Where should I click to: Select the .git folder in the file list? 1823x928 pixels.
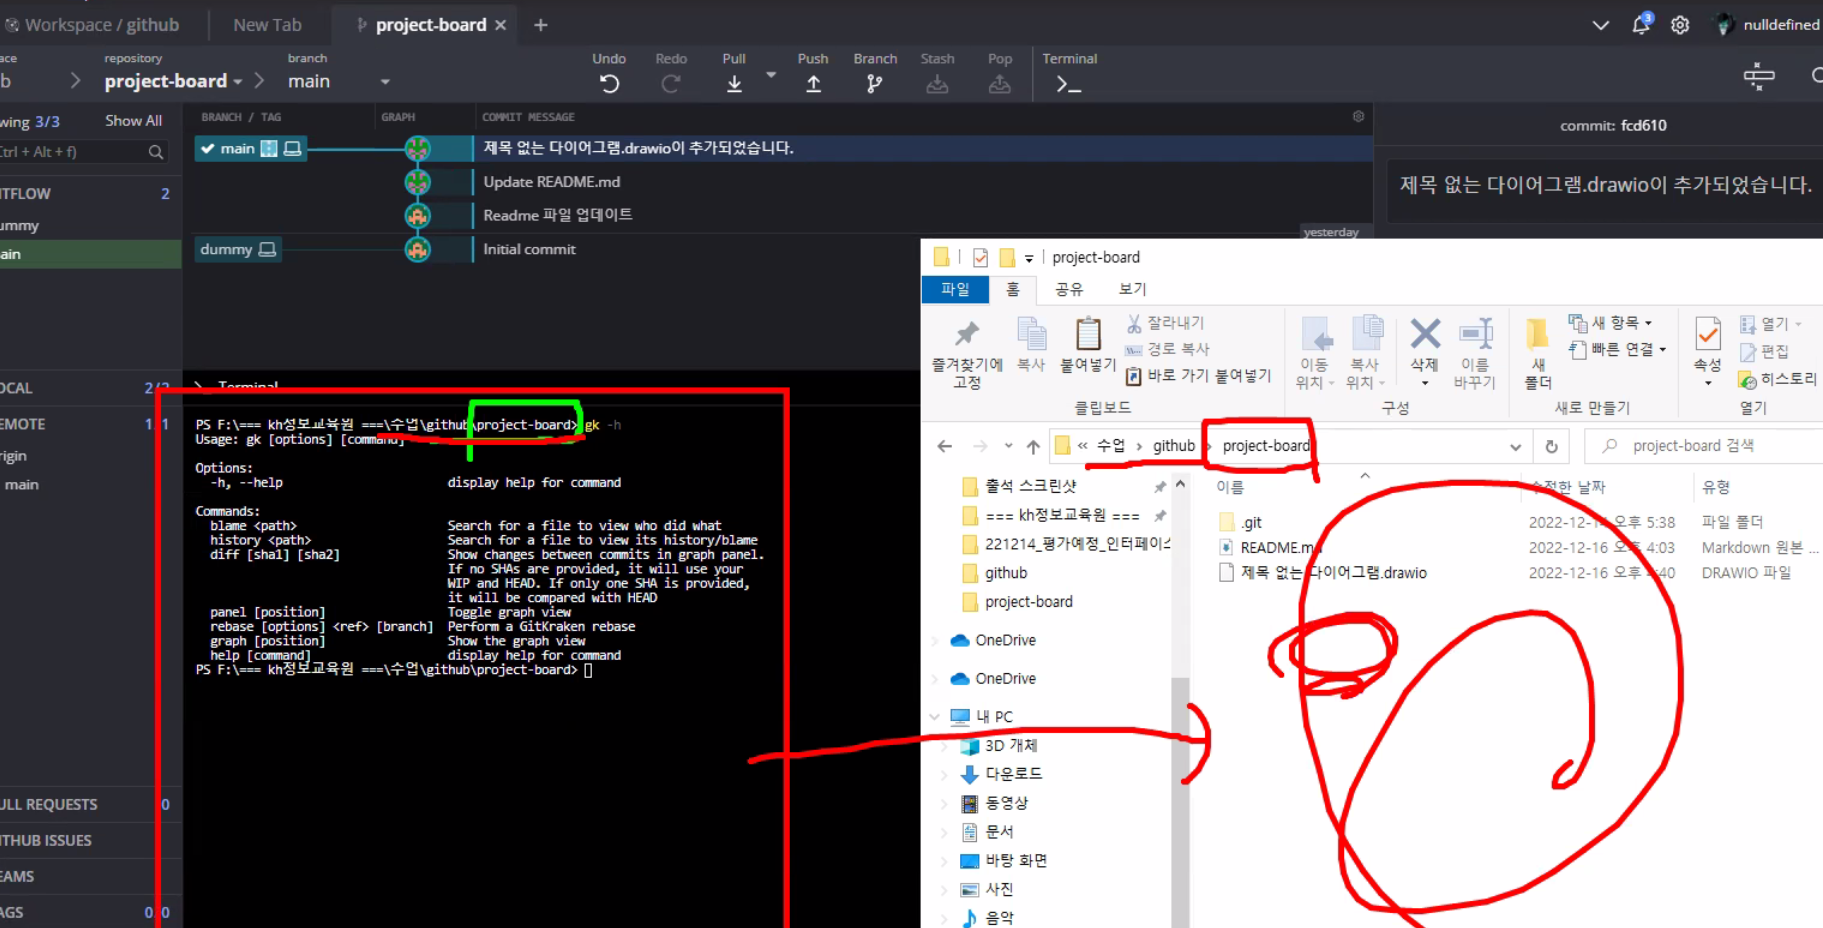[x=1251, y=522]
